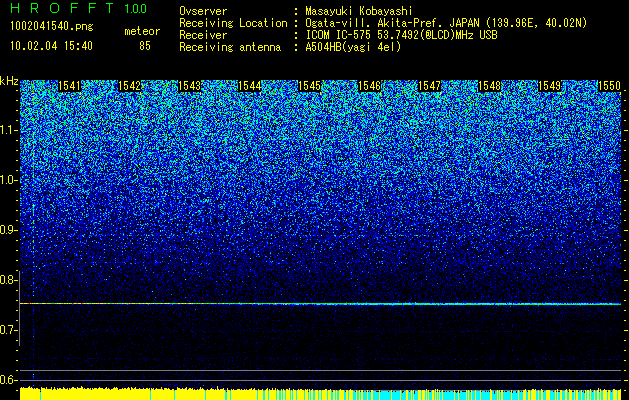Image resolution: width=629 pixels, height=400 pixels.
Task: Click the 1546 time marker
Action: click(369, 86)
